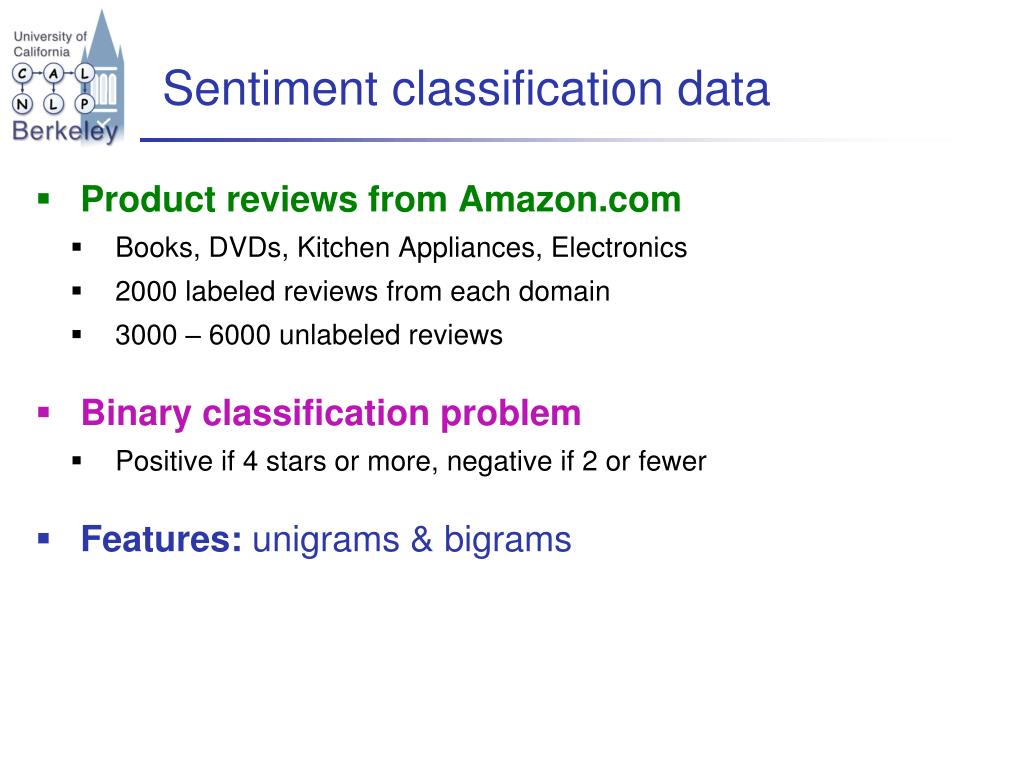
Task: Click the circled P node in logo
Action: pos(84,103)
